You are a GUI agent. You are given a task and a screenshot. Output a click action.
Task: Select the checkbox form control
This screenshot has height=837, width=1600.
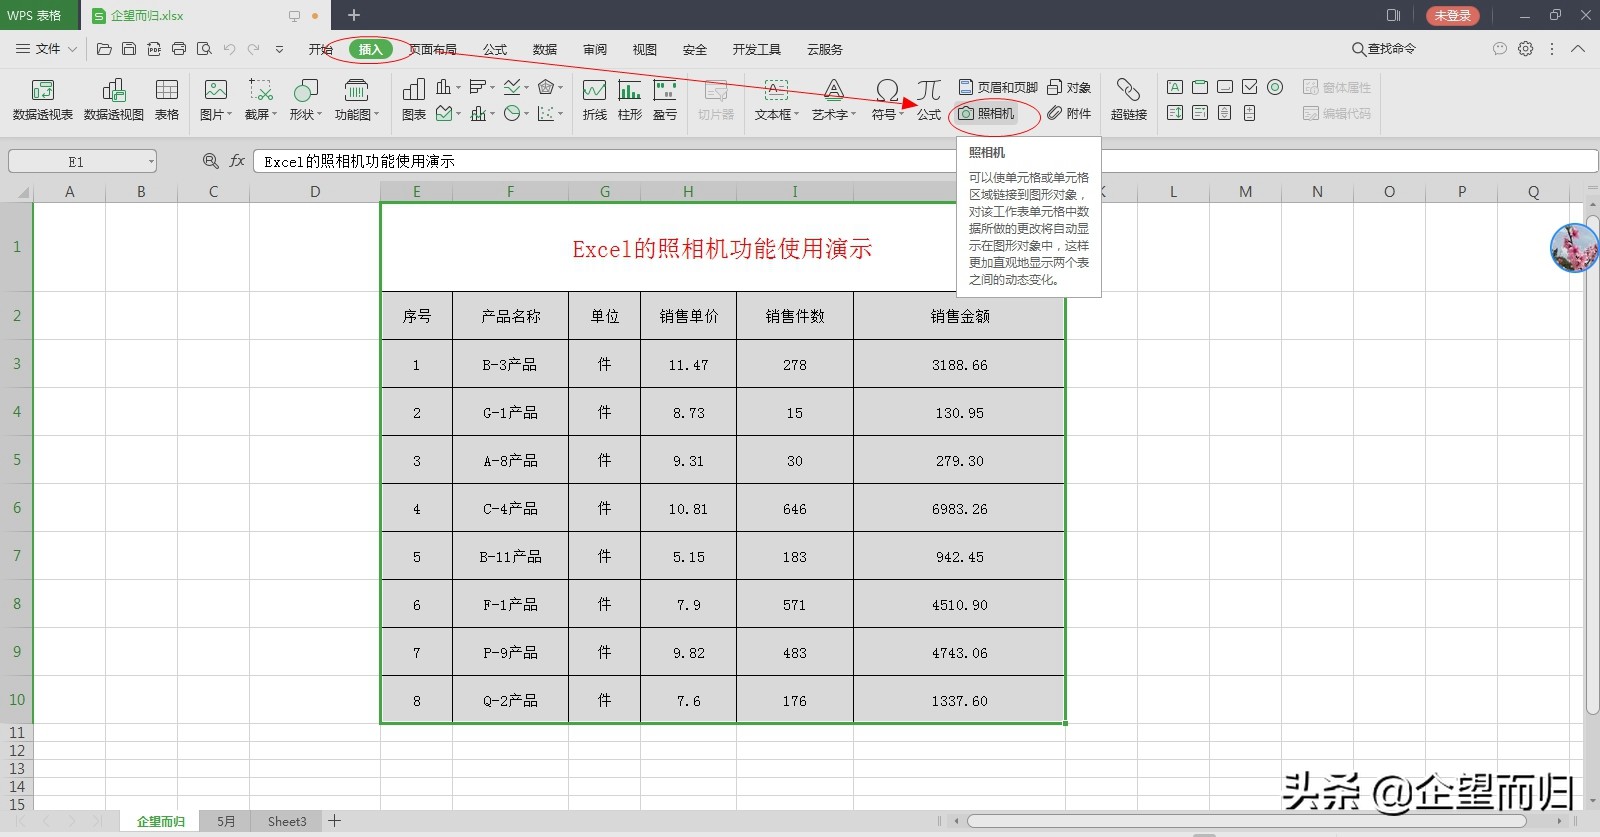[1250, 87]
